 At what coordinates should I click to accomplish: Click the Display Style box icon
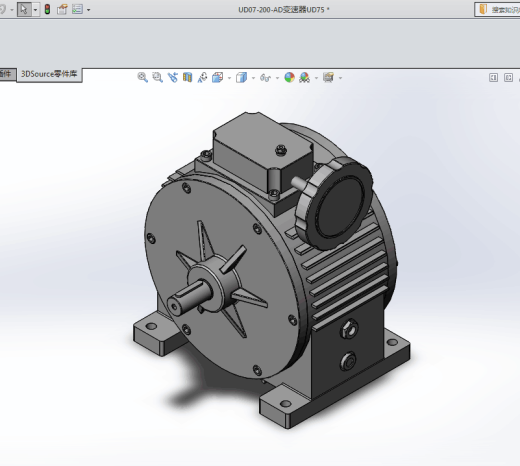pos(241,77)
